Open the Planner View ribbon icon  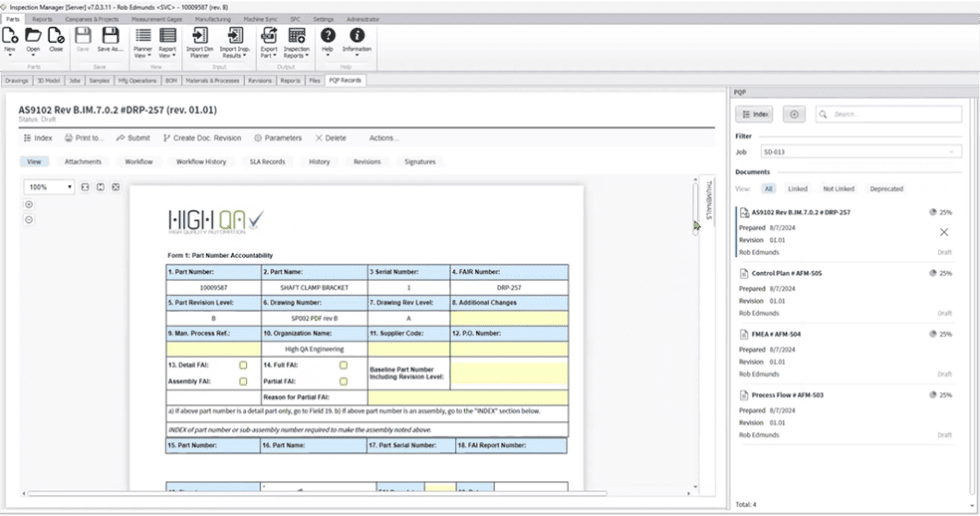pyautogui.click(x=143, y=37)
